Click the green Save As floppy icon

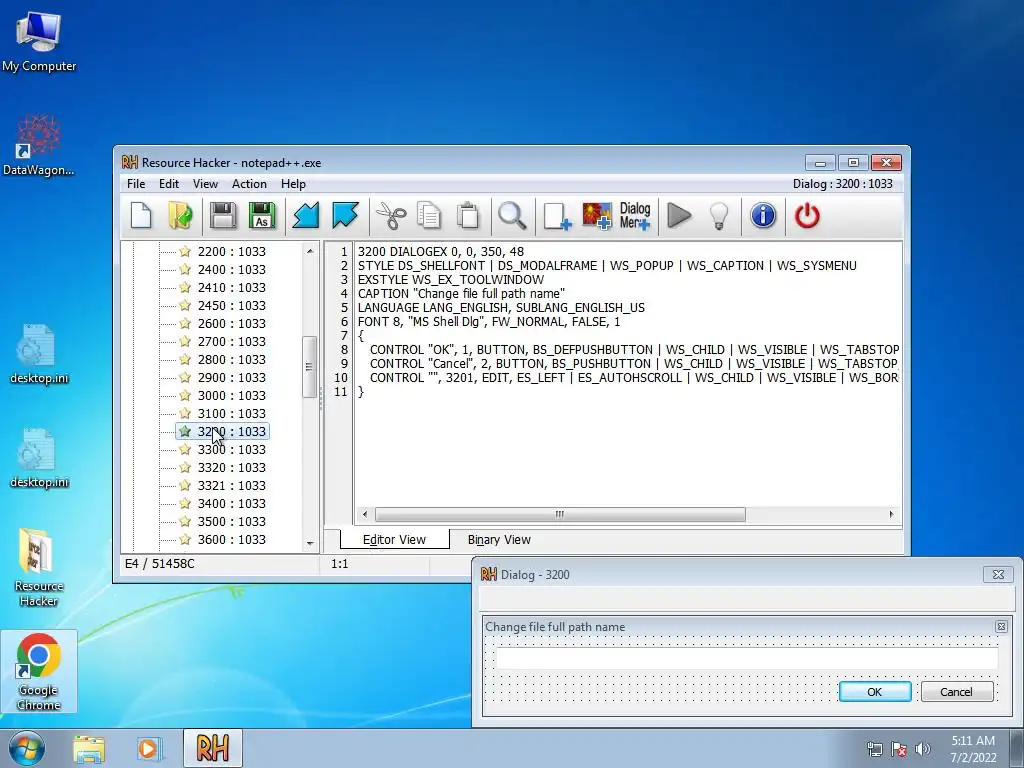pyautogui.click(x=262, y=216)
